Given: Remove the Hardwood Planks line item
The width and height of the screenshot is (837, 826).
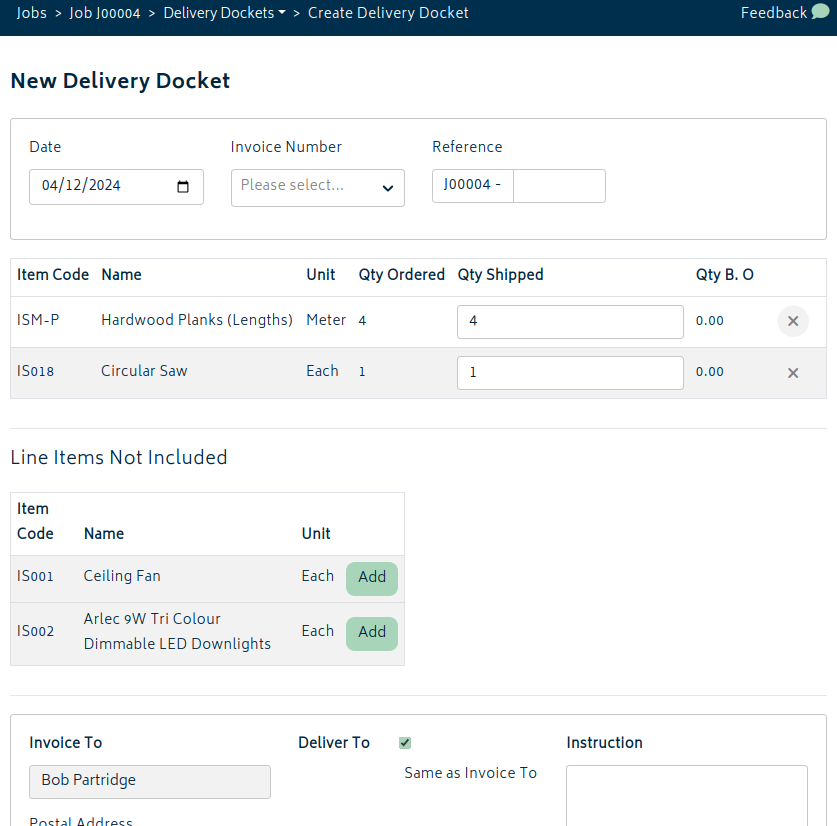Looking at the screenshot, I should pos(793,321).
